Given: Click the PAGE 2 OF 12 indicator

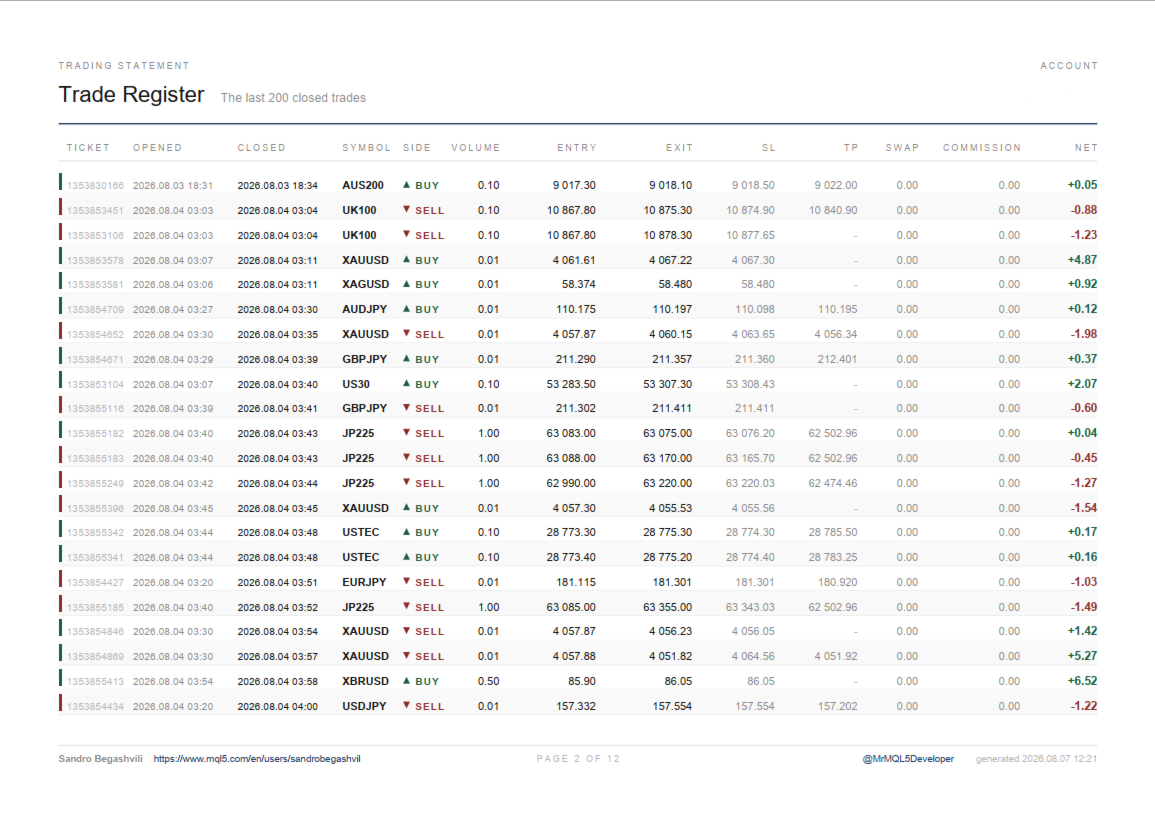Looking at the screenshot, I should pyautogui.click(x=578, y=759).
